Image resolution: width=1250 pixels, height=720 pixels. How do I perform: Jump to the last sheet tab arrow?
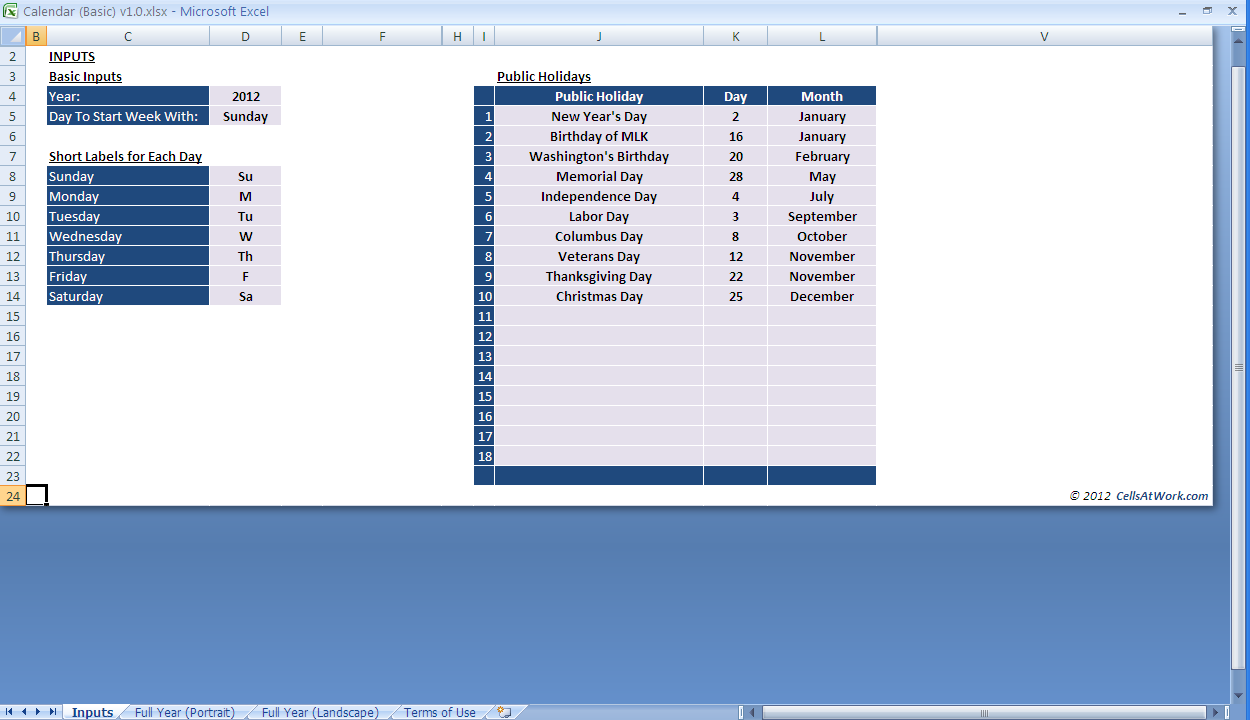[53, 712]
